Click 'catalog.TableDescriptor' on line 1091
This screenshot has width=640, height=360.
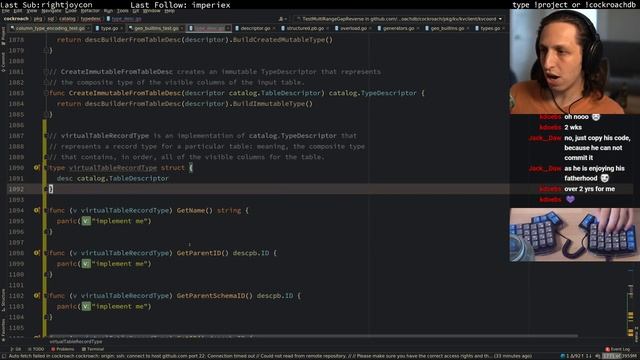(x=122, y=178)
